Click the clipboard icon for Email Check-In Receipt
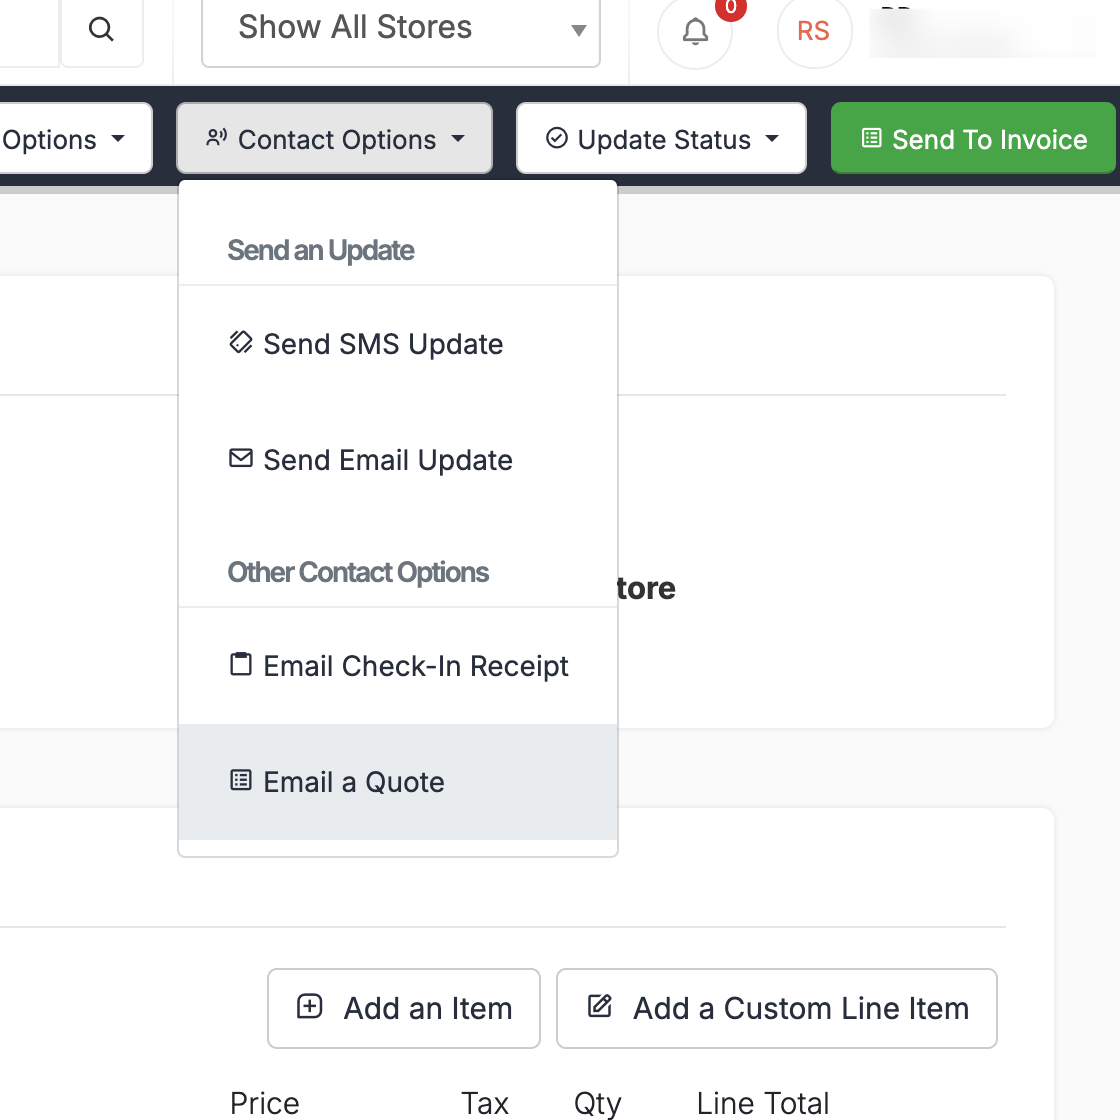This screenshot has height=1120, width=1120. pos(241,665)
